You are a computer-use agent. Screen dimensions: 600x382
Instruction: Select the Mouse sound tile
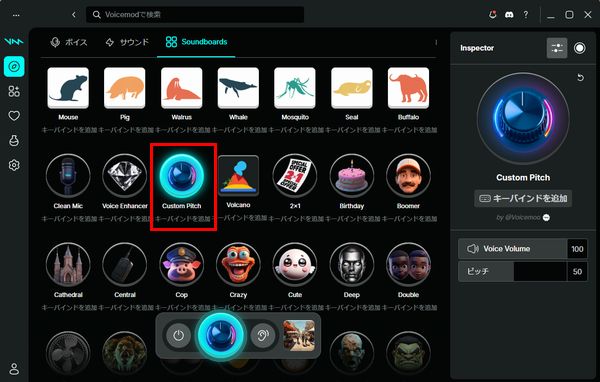click(x=68, y=88)
